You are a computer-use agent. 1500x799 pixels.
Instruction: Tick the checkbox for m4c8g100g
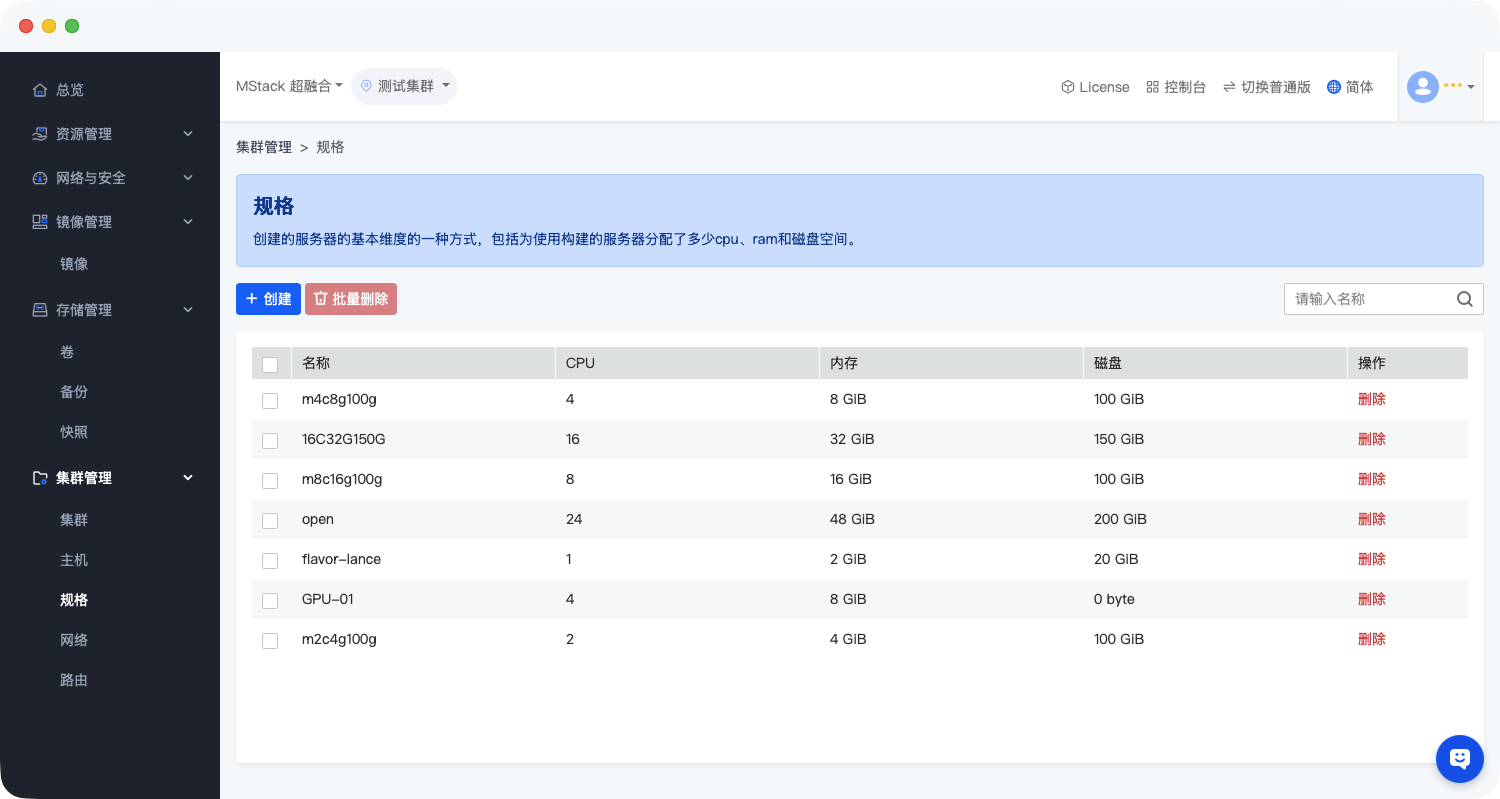(270, 400)
